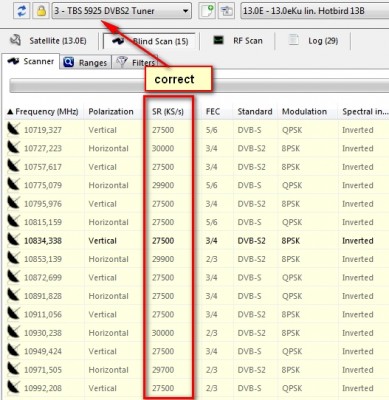
Task: Select frequency 10834,338 bold text
Action: (x=43, y=241)
